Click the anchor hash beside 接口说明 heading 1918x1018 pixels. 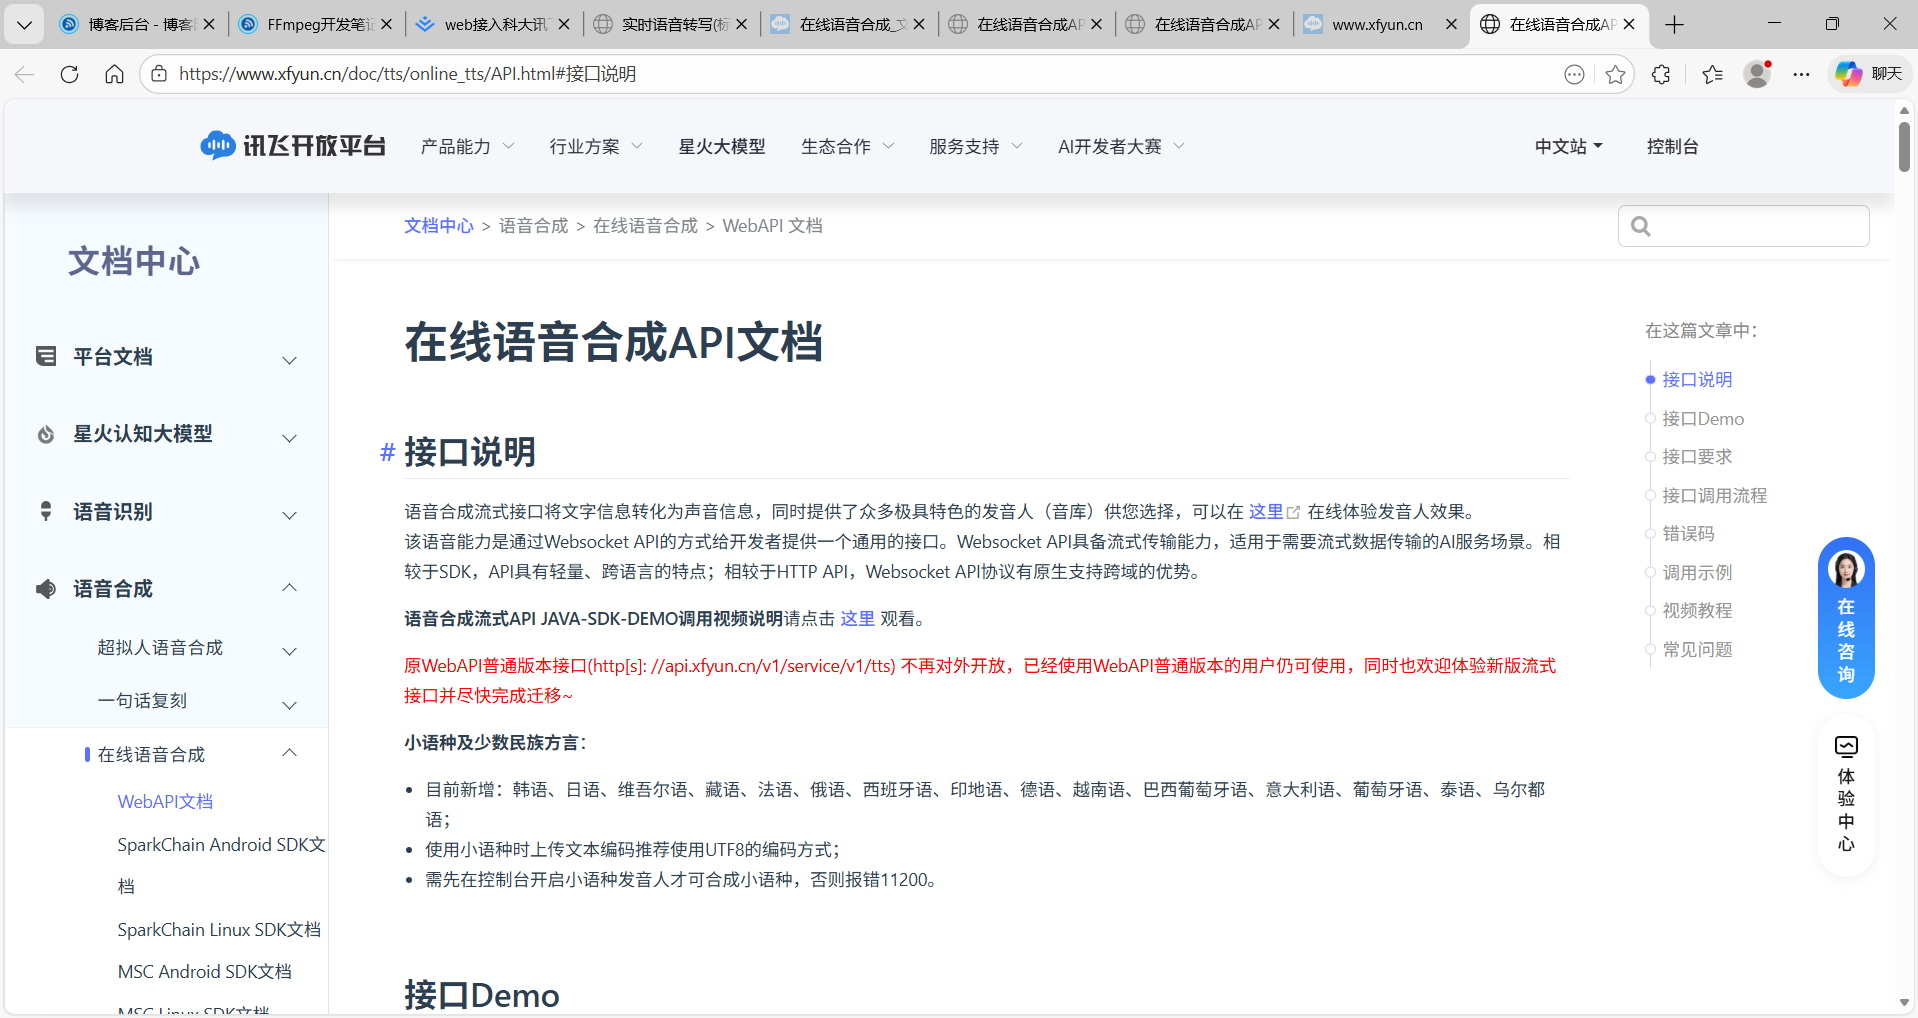coord(388,453)
